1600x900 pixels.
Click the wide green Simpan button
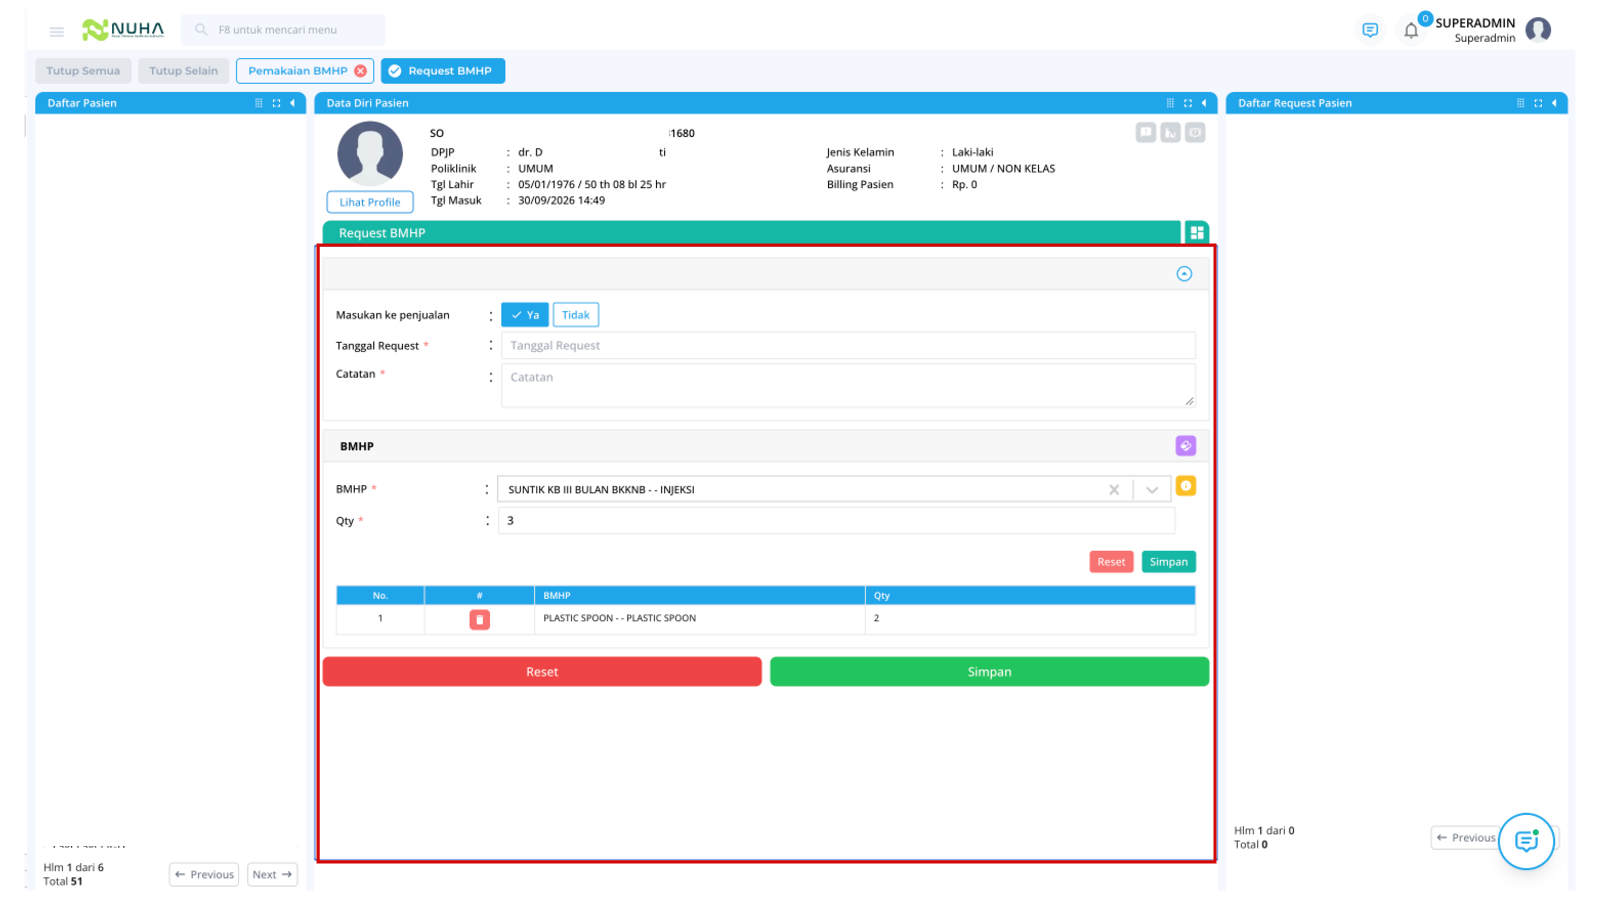[989, 672]
